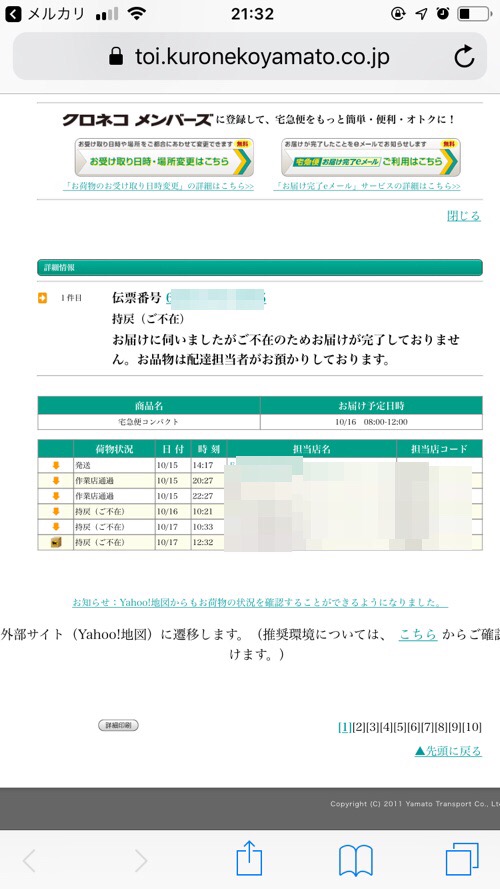Go to page [5]

click(400, 727)
